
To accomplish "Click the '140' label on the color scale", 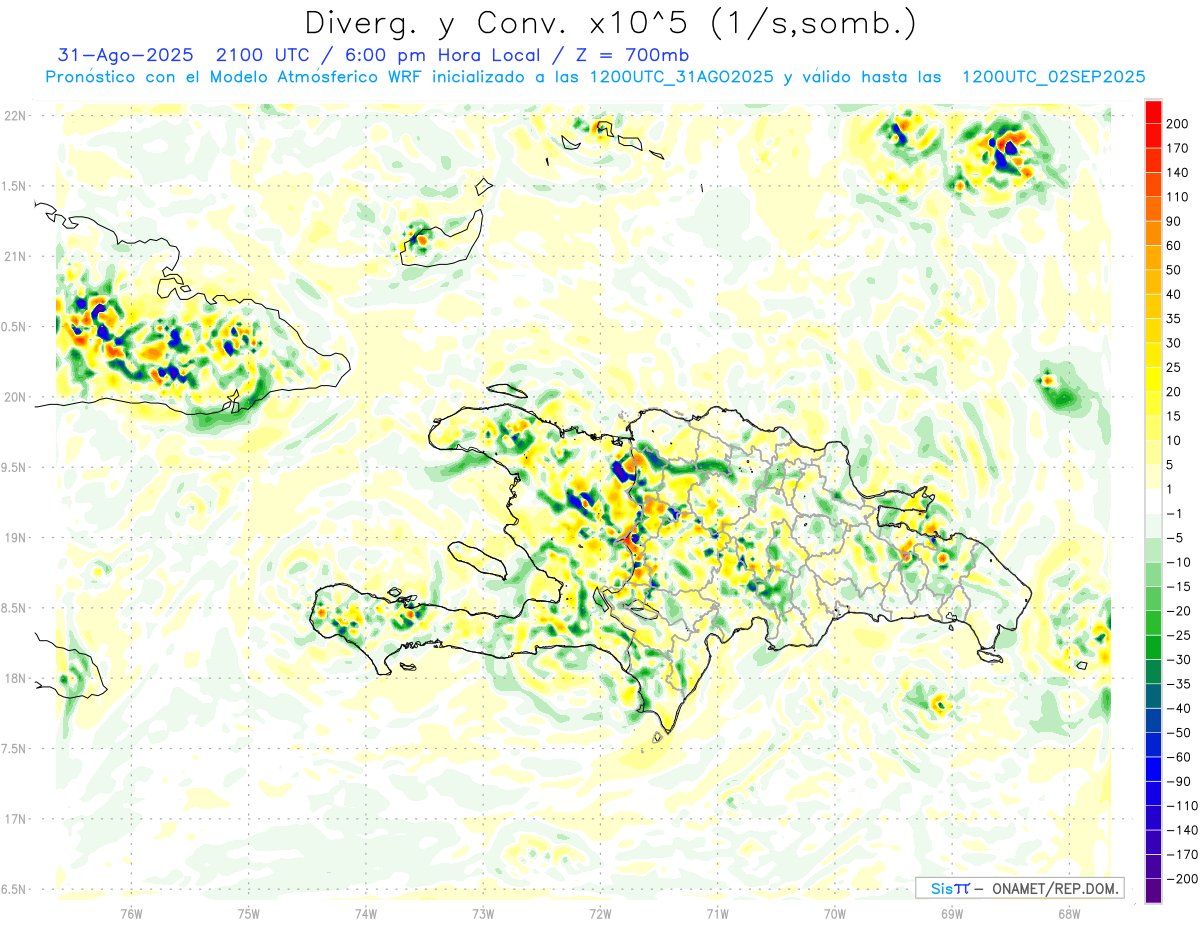I will (x=1178, y=172).
